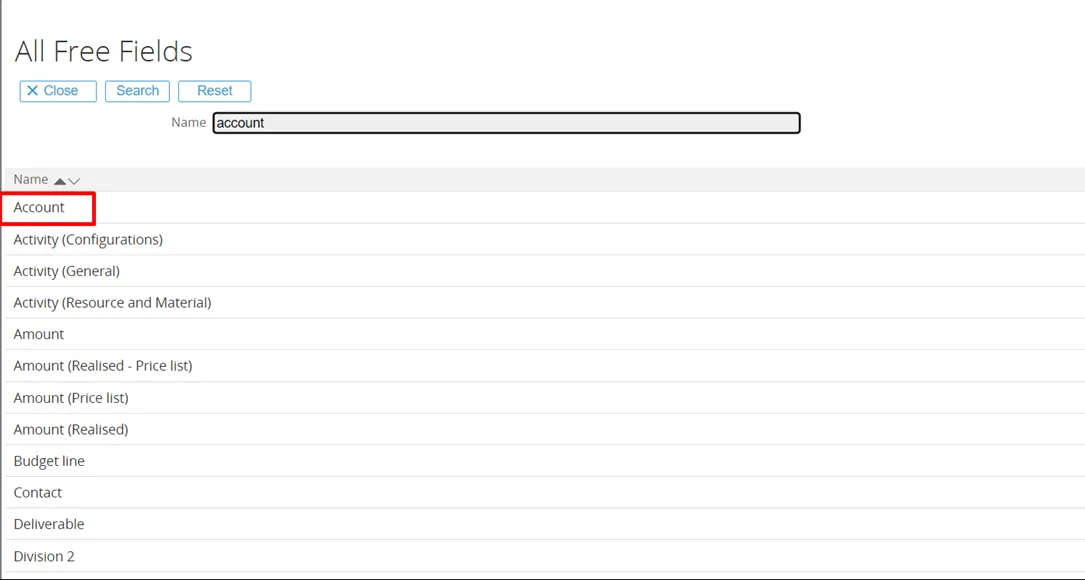
Task: Click the Name column header
Action: point(31,180)
